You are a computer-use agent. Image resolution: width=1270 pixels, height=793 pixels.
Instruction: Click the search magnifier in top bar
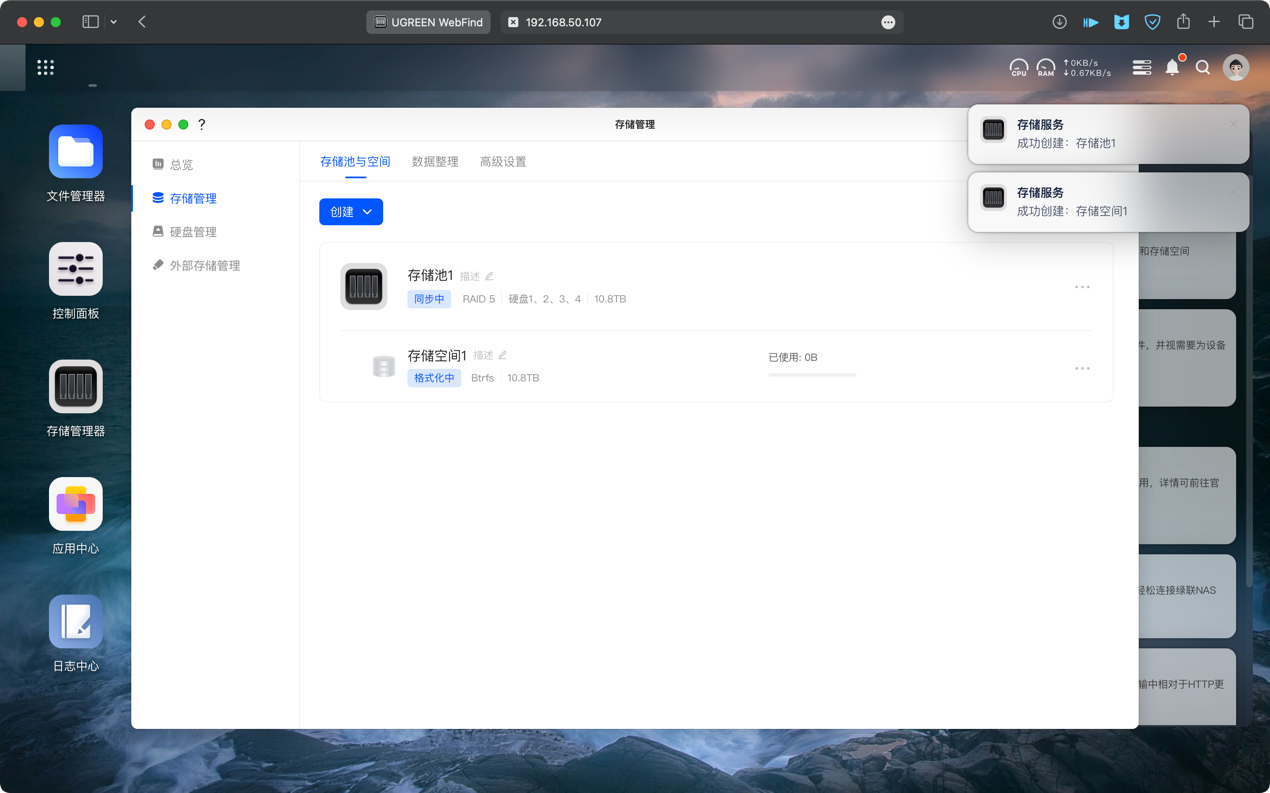coord(1203,68)
